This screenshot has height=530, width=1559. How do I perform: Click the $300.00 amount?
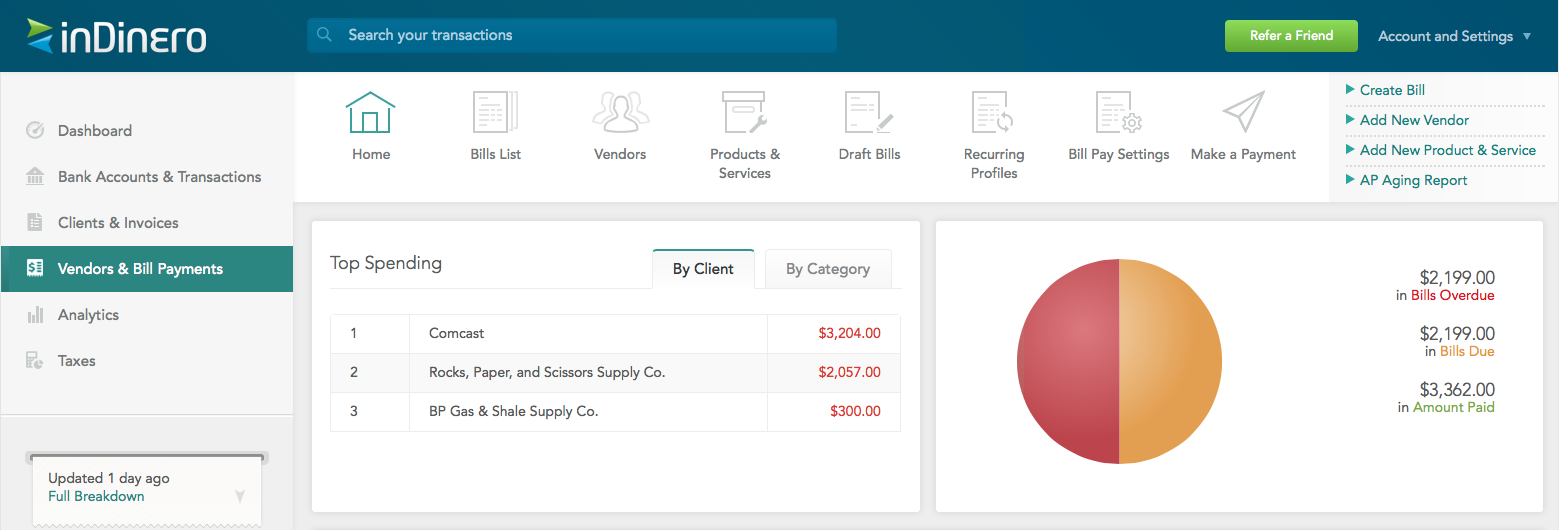coord(855,411)
